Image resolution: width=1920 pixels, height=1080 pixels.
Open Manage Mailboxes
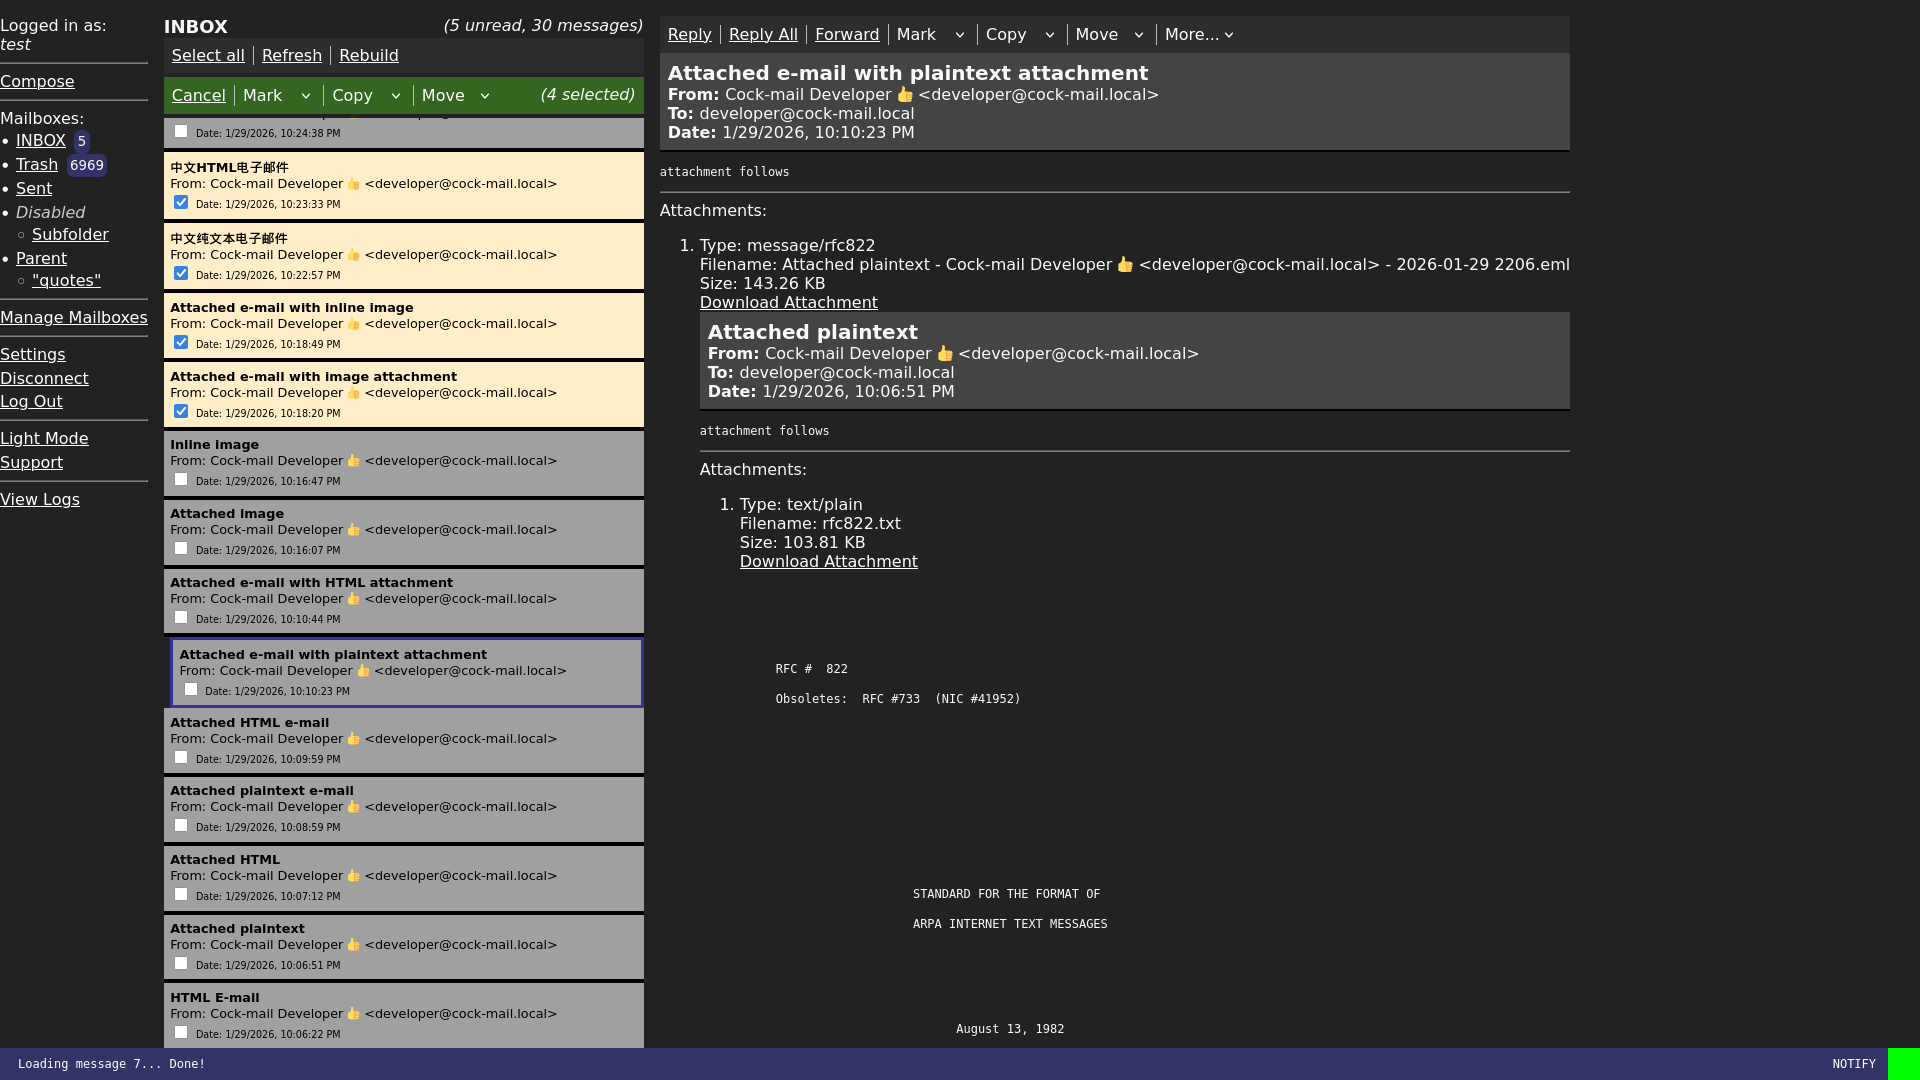point(74,317)
